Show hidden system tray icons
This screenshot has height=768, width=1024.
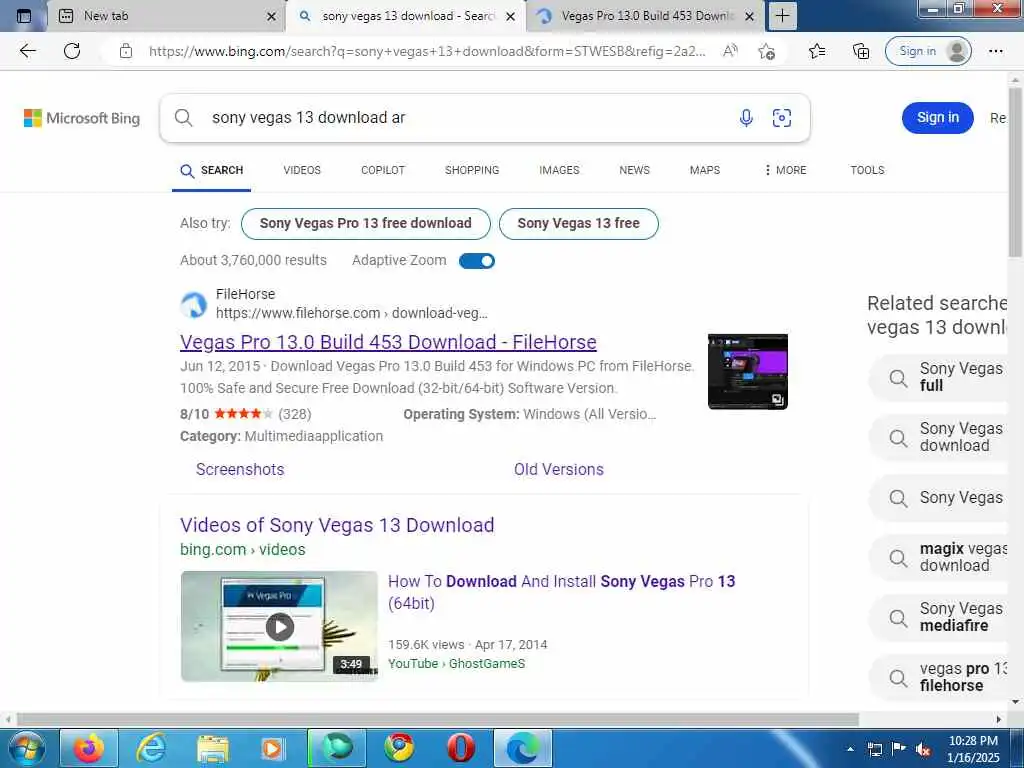[850, 749]
